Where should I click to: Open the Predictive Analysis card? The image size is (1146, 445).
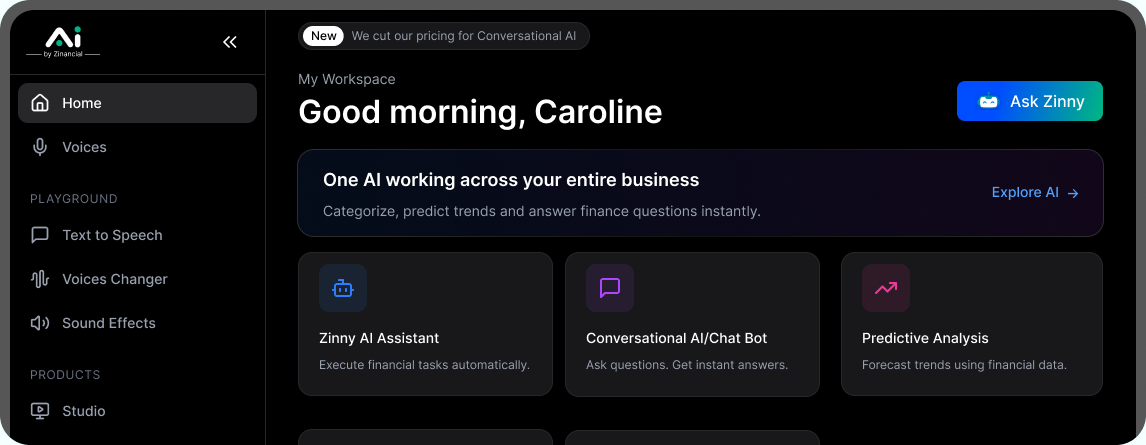971,337
